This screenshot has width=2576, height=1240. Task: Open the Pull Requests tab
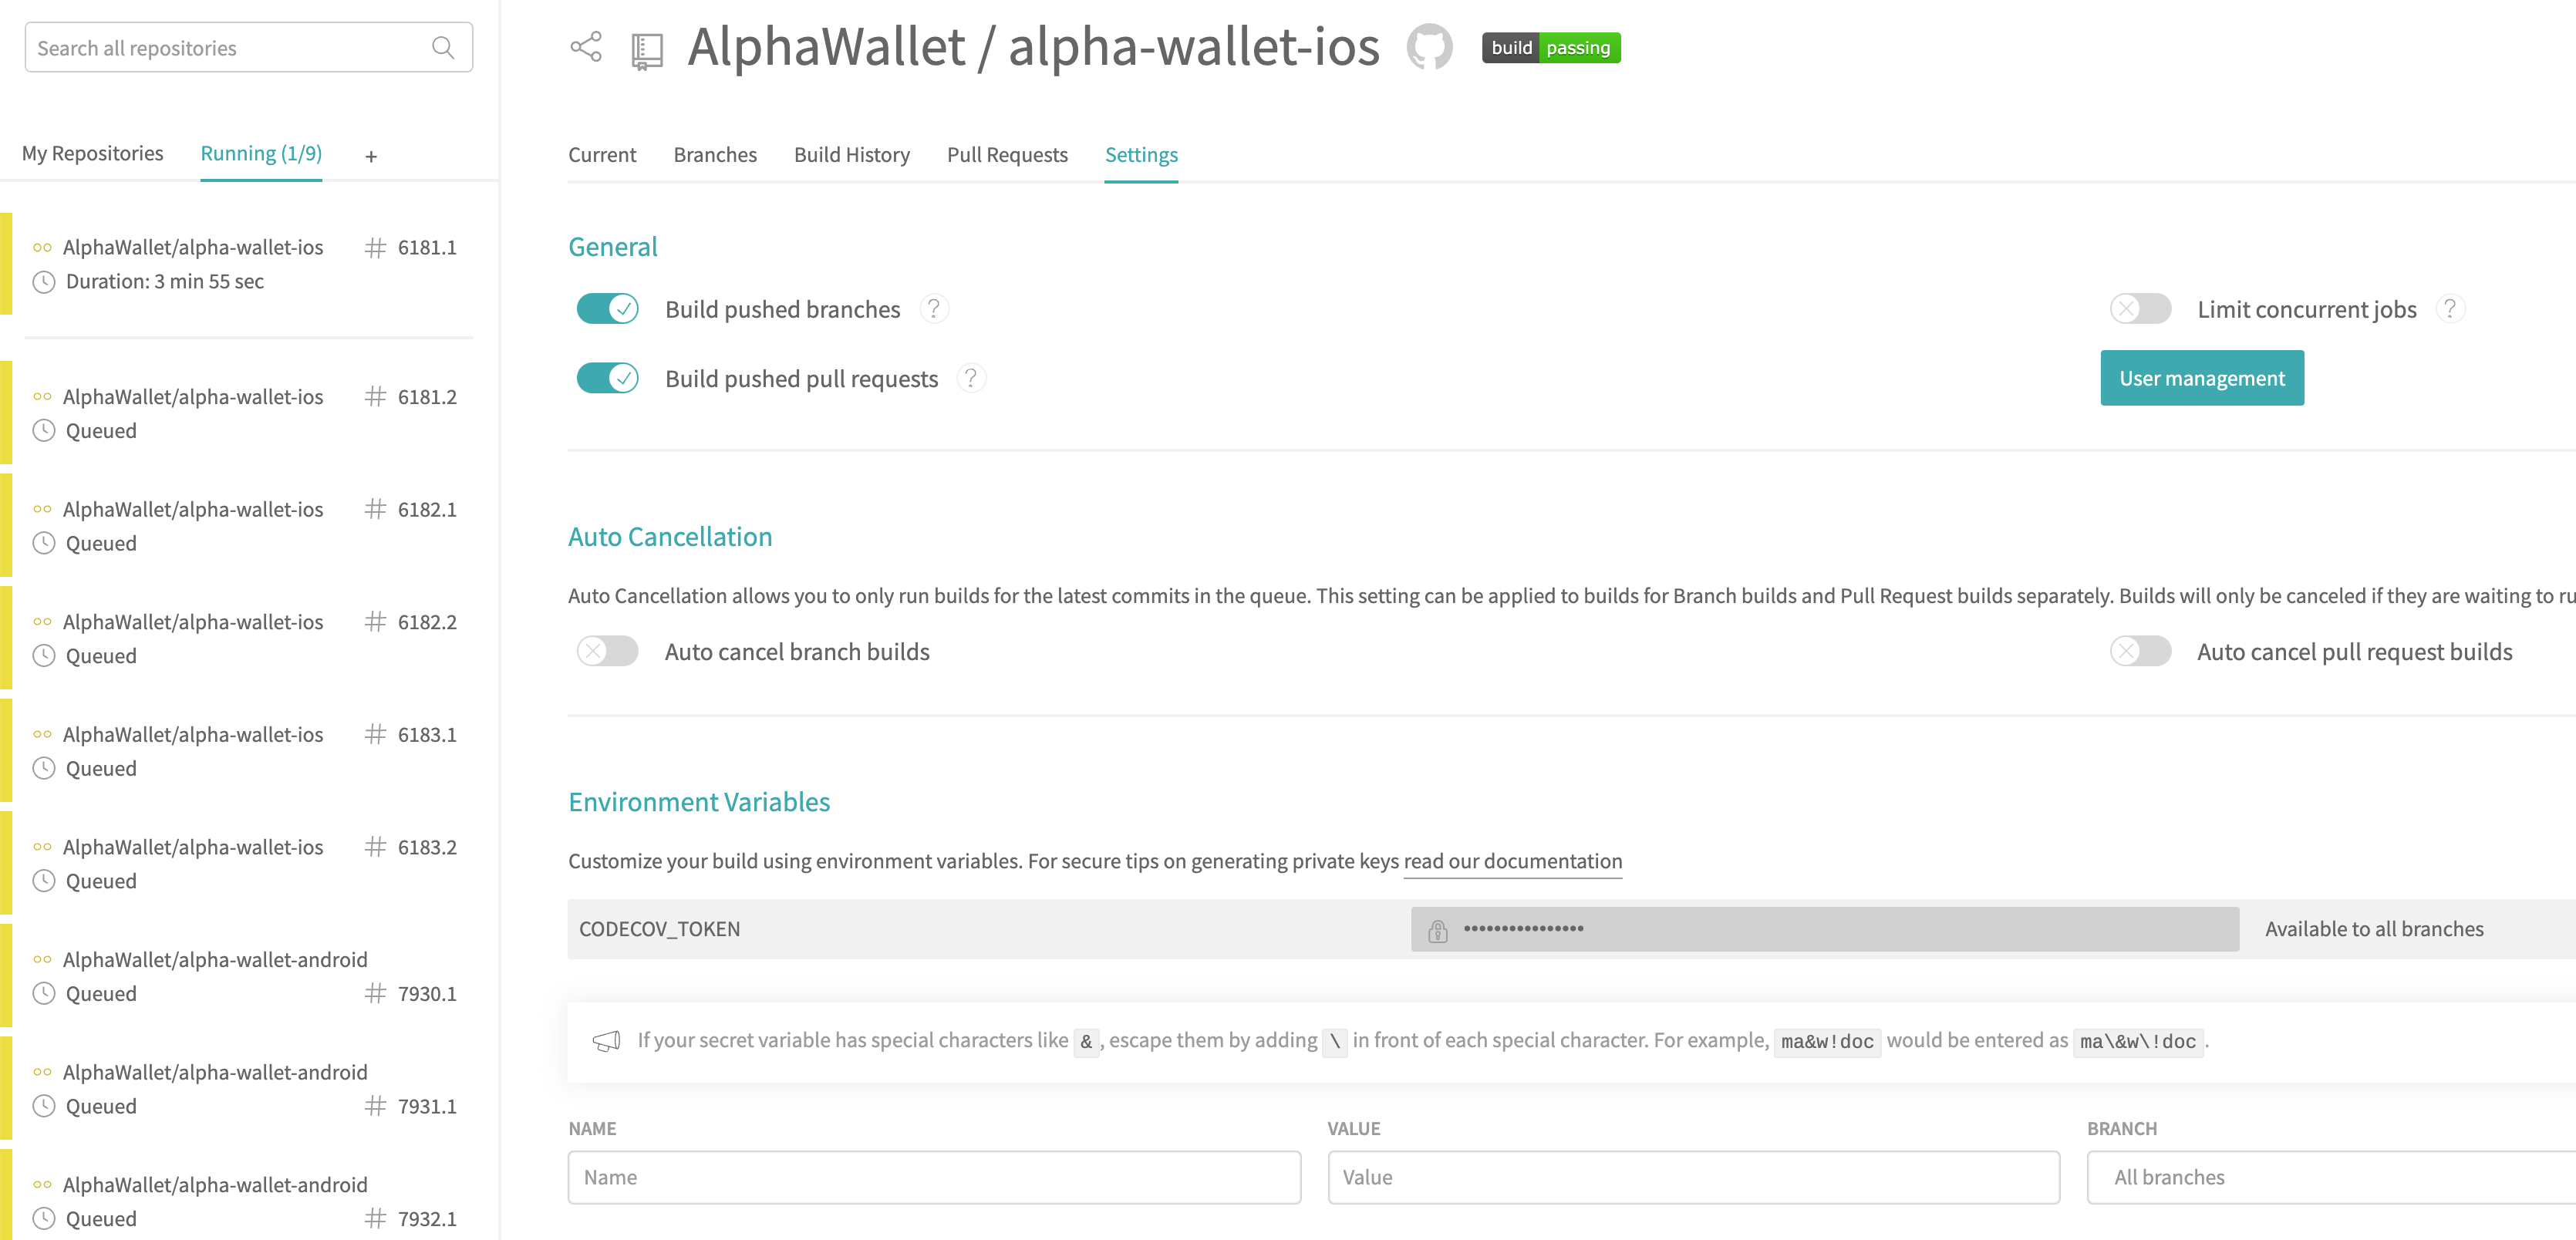[x=1006, y=154]
